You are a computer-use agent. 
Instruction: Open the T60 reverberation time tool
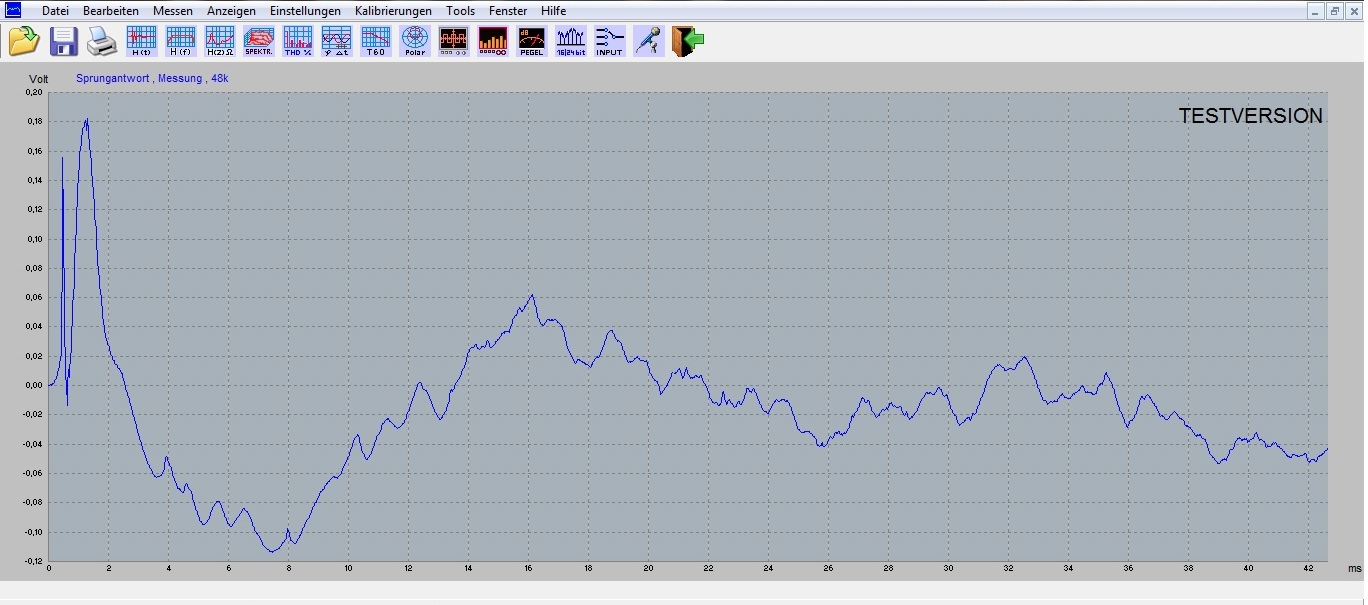click(x=376, y=41)
